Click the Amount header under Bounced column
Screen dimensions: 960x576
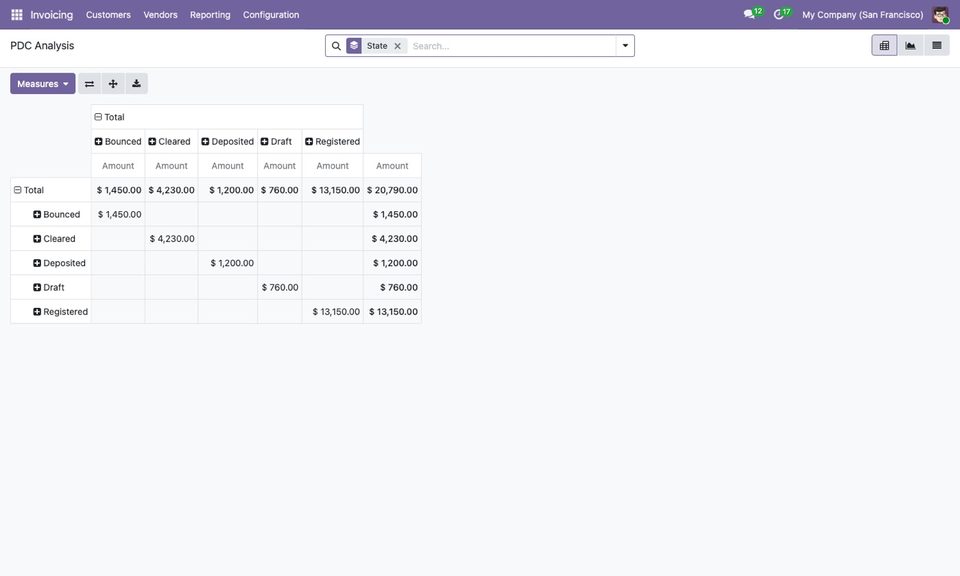[x=118, y=166]
